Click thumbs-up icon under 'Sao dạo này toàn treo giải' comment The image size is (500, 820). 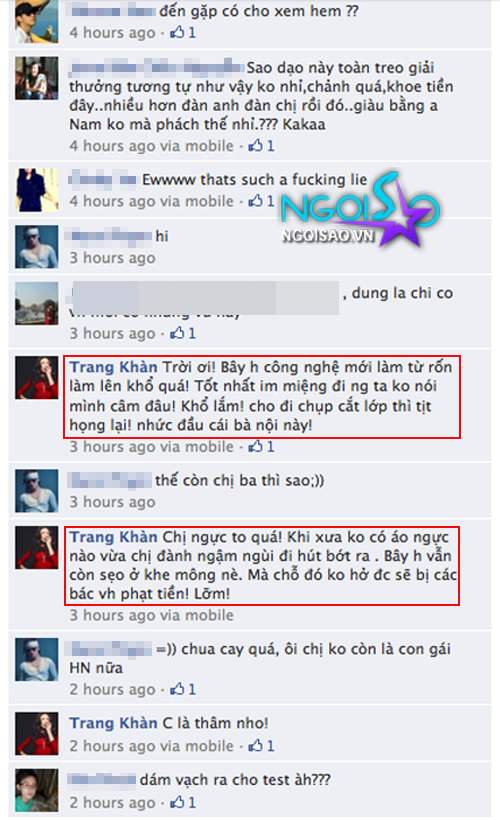[255, 145]
